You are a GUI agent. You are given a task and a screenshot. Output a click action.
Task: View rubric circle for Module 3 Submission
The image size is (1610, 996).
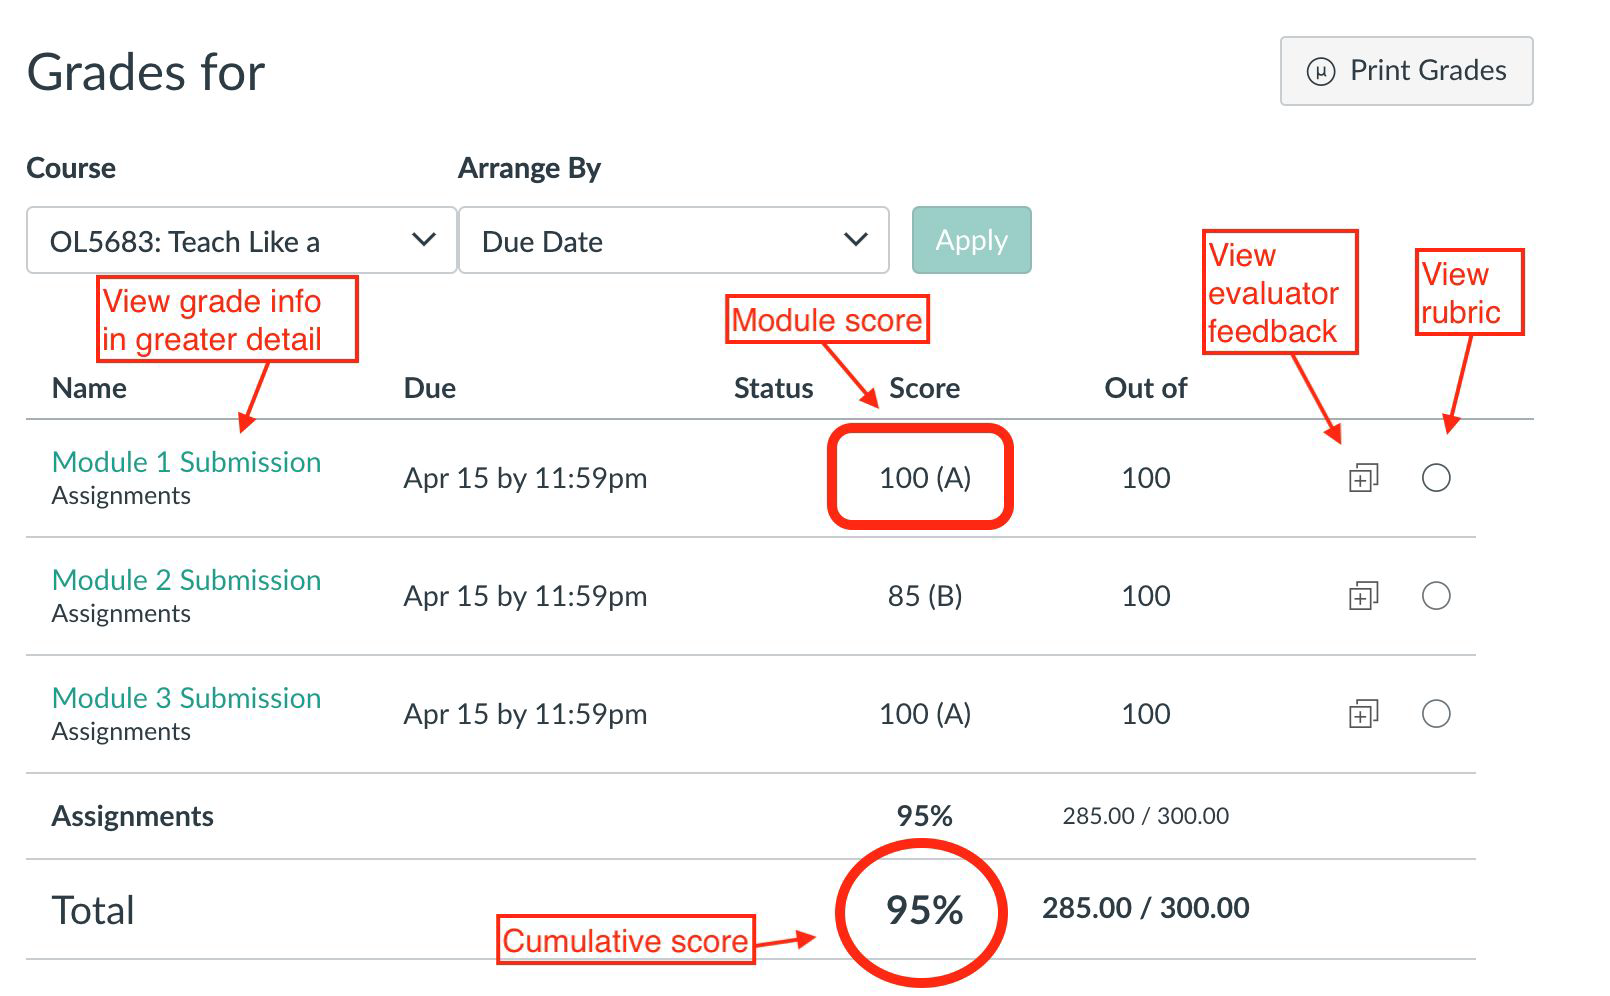[x=1436, y=714]
